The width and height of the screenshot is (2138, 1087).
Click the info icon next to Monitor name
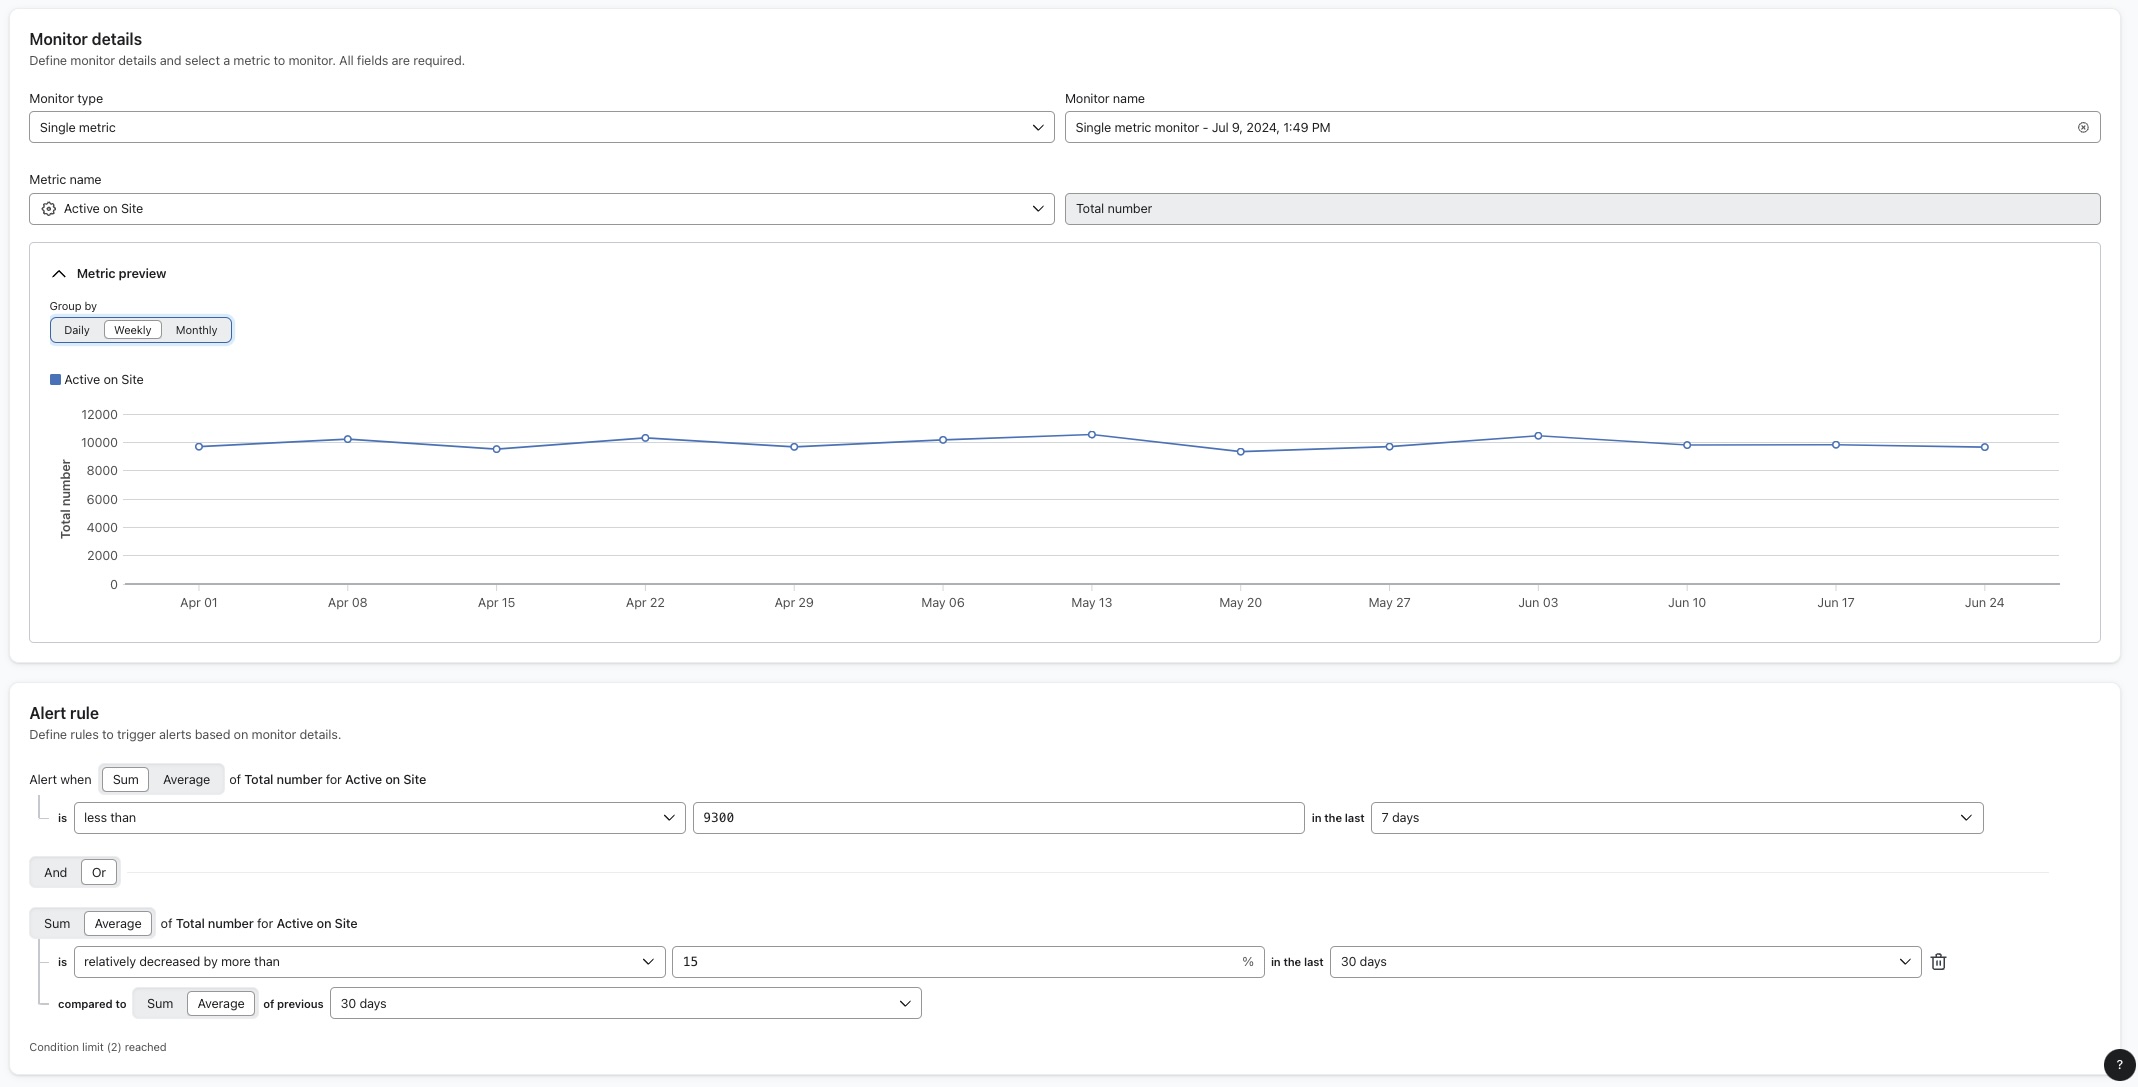click(x=2081, y=126)
